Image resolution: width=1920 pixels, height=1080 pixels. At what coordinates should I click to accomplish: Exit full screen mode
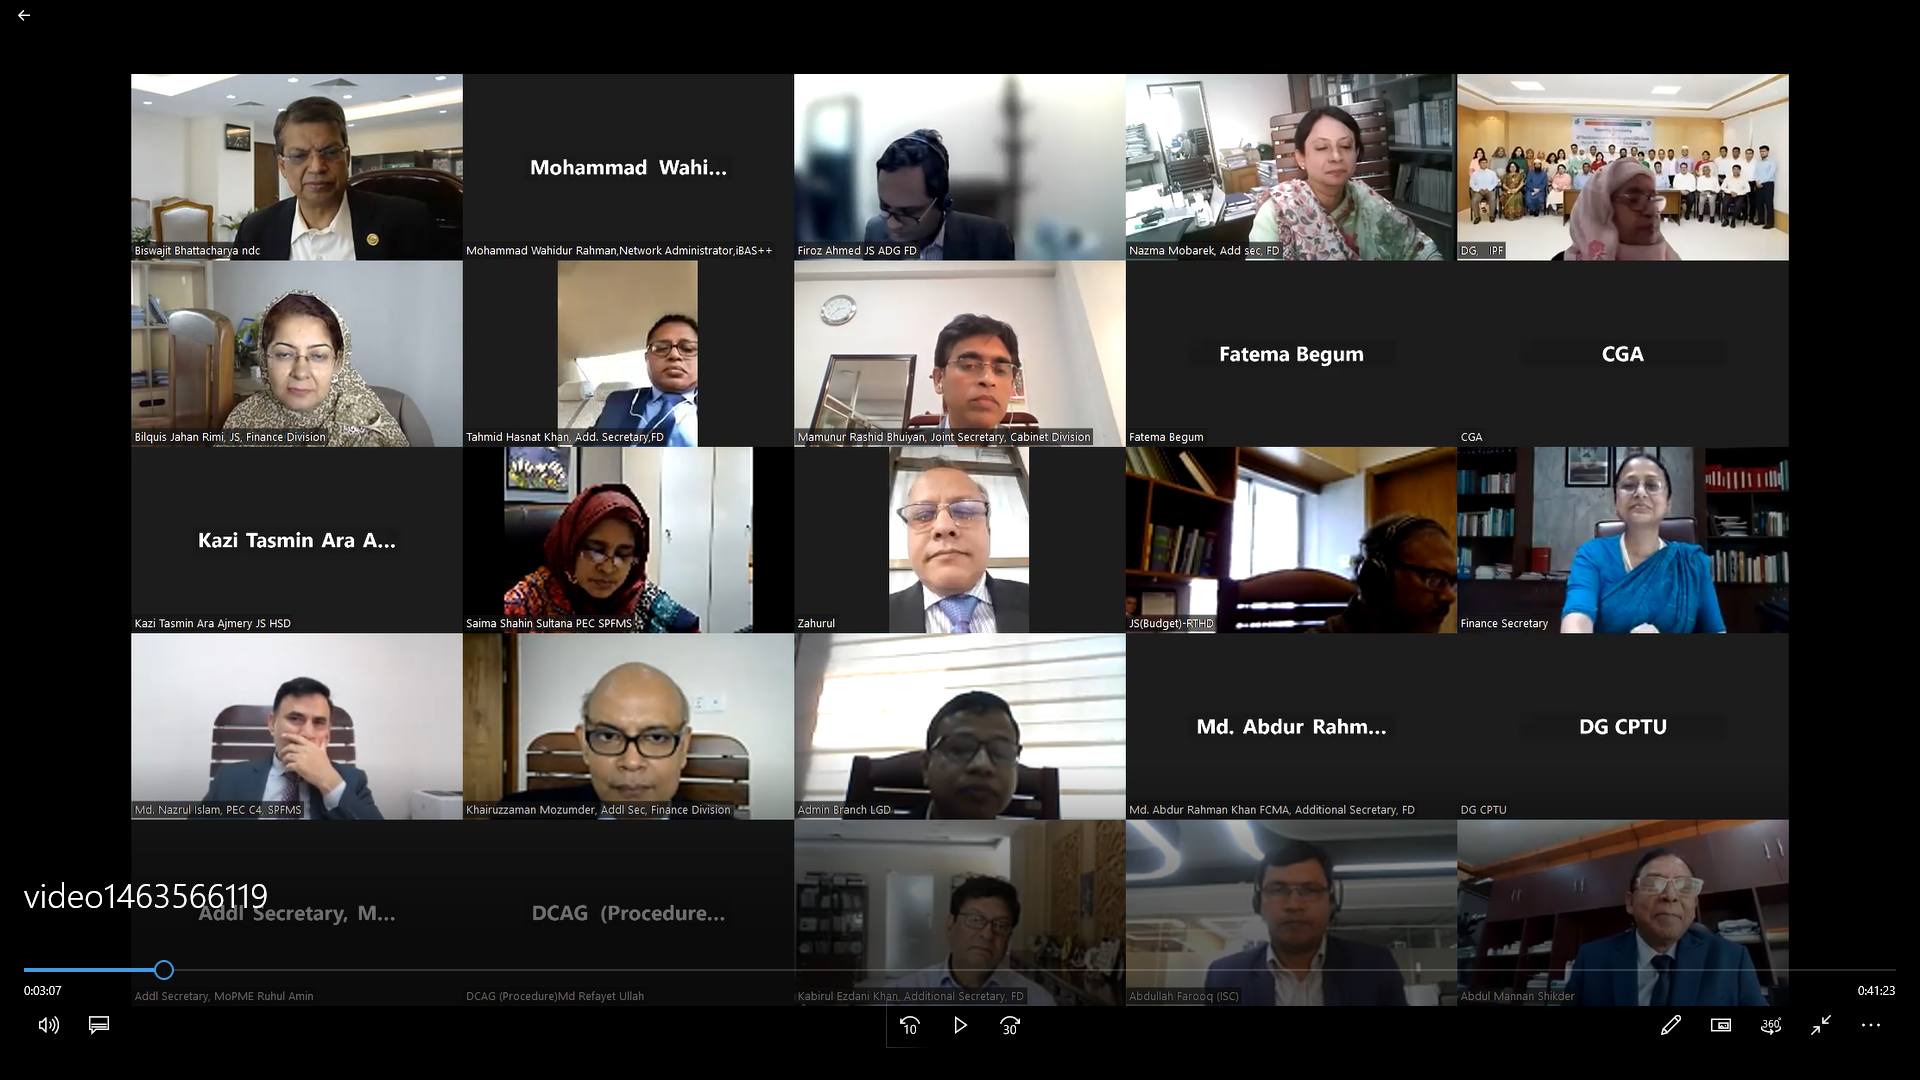(1821, 1025)
